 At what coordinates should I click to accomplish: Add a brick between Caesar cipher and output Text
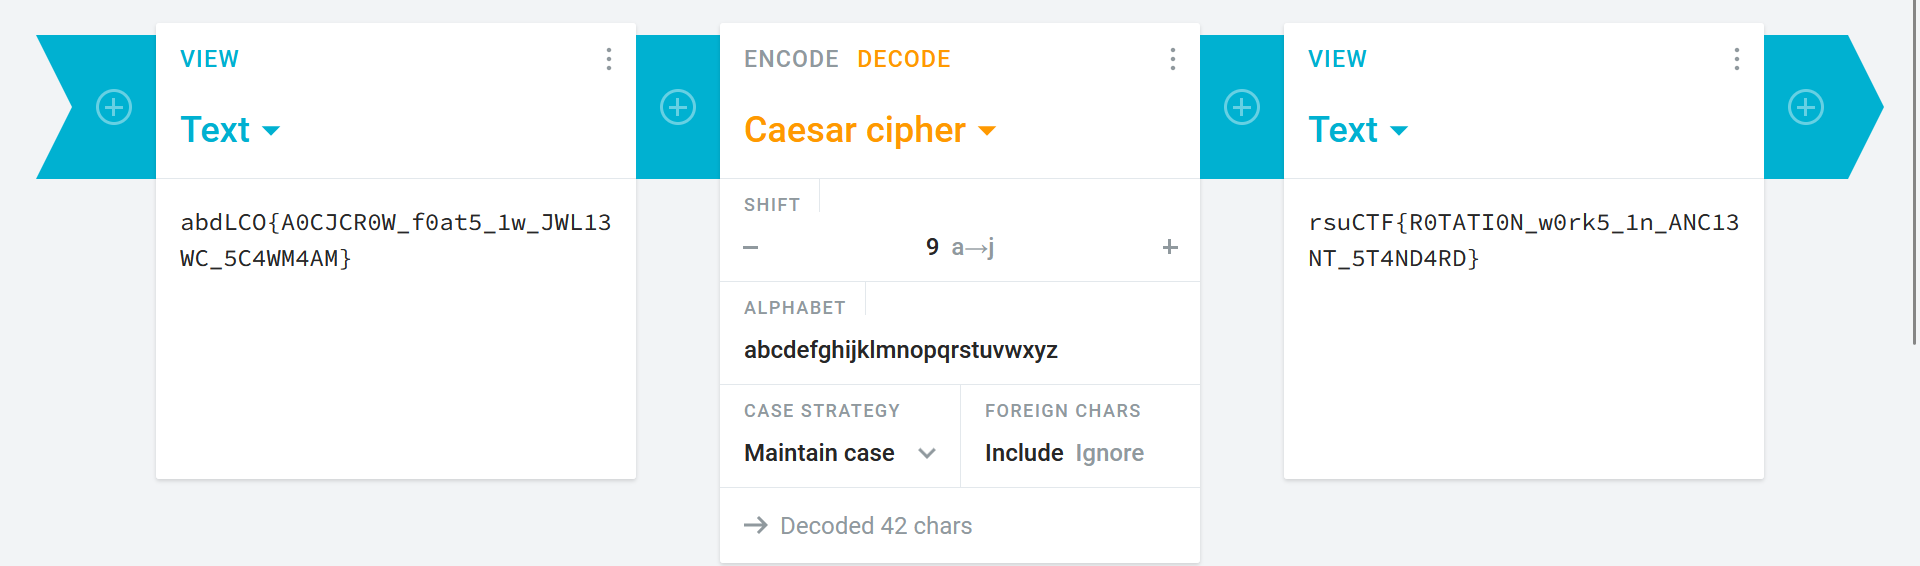1242,107
